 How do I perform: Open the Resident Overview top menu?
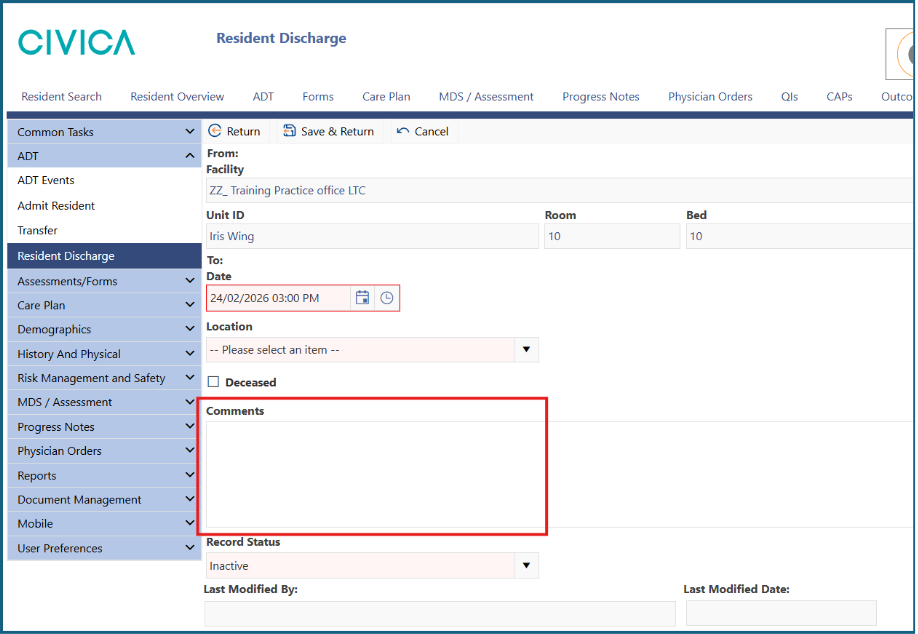177,97
